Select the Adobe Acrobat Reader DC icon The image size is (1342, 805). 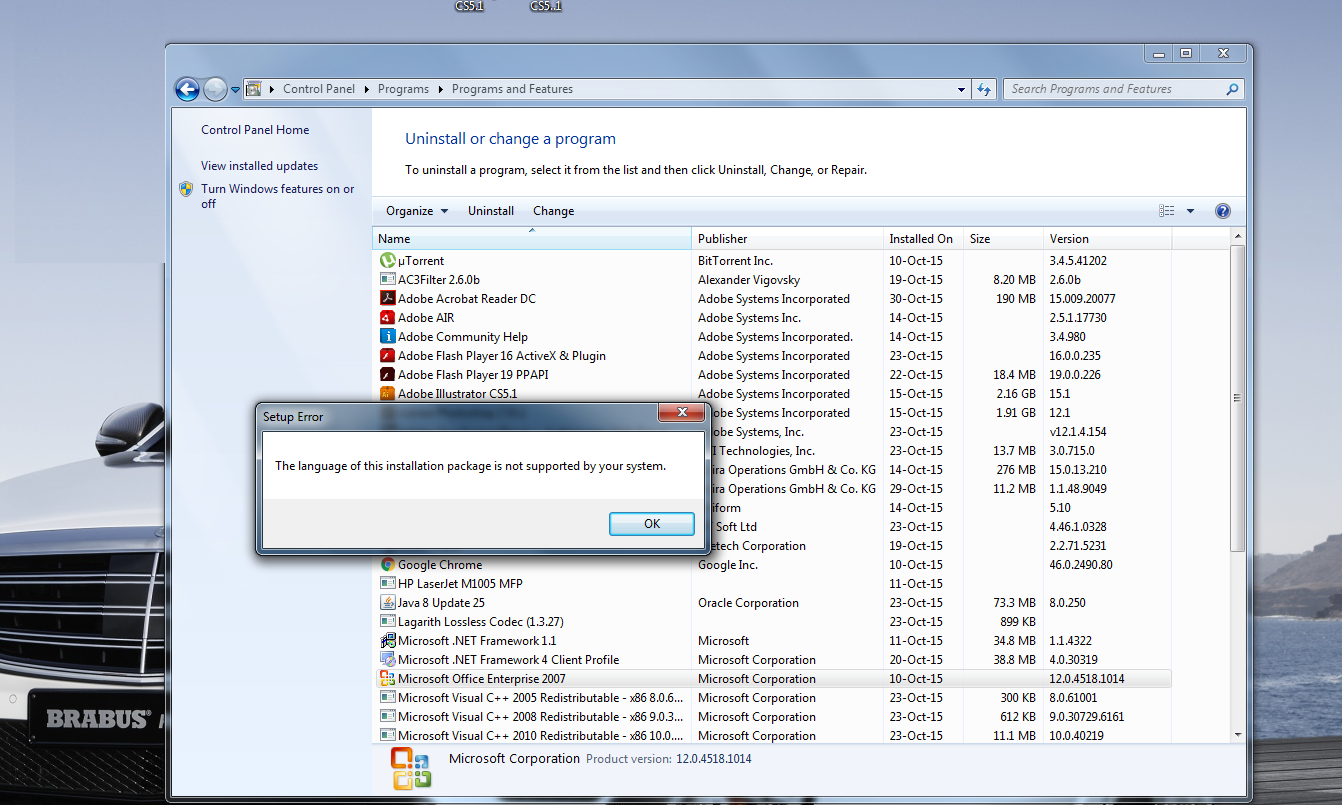tap(388, 299)
